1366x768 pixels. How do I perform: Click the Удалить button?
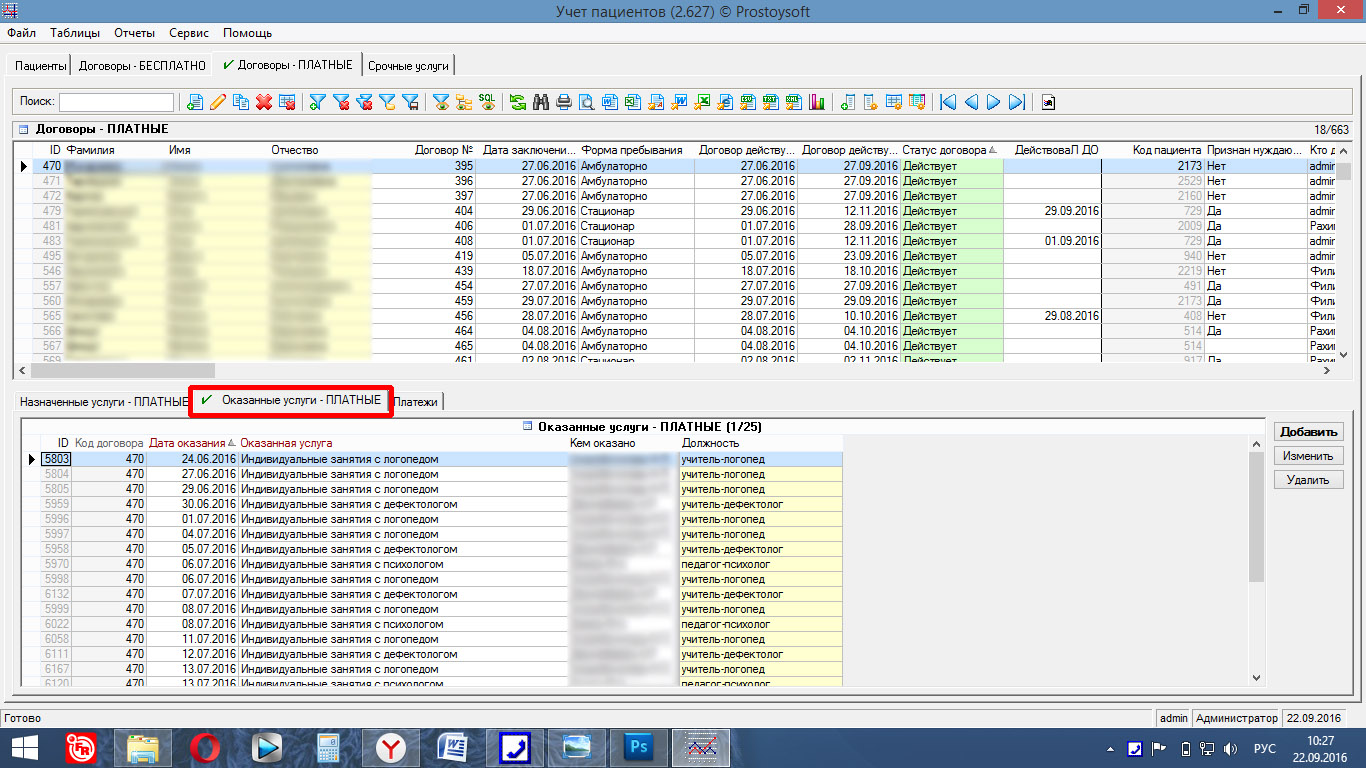(x=1308, y=480)
